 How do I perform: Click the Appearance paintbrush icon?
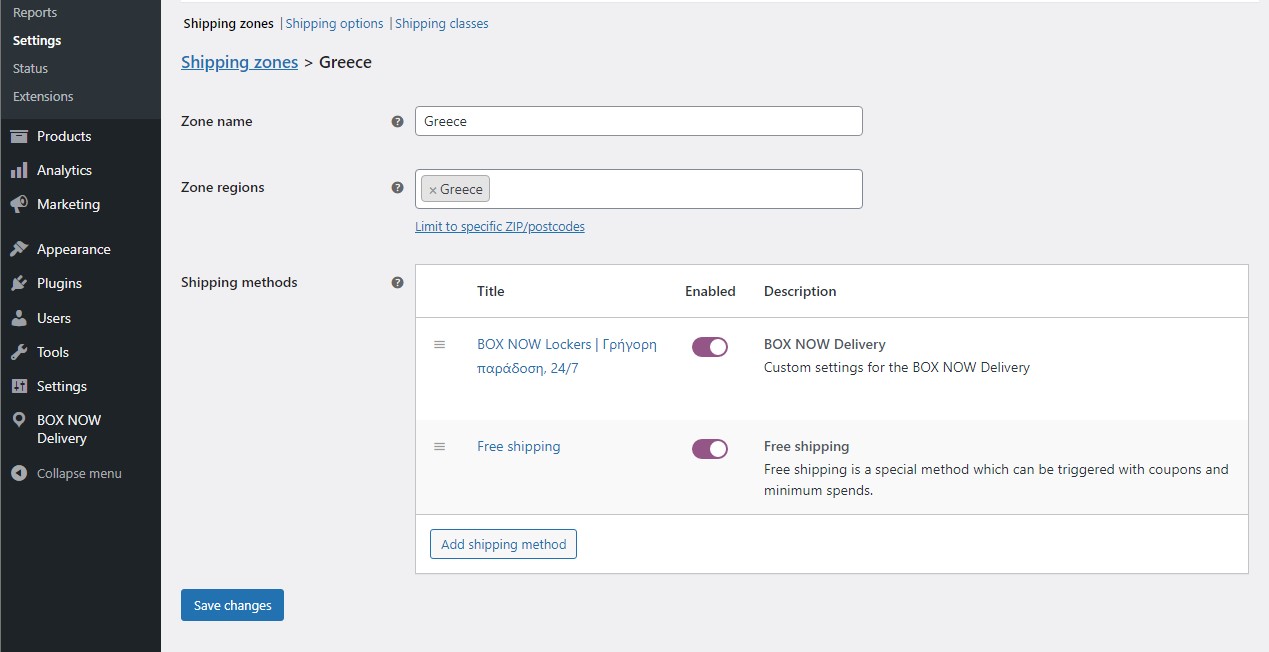(x=19, y=249)
